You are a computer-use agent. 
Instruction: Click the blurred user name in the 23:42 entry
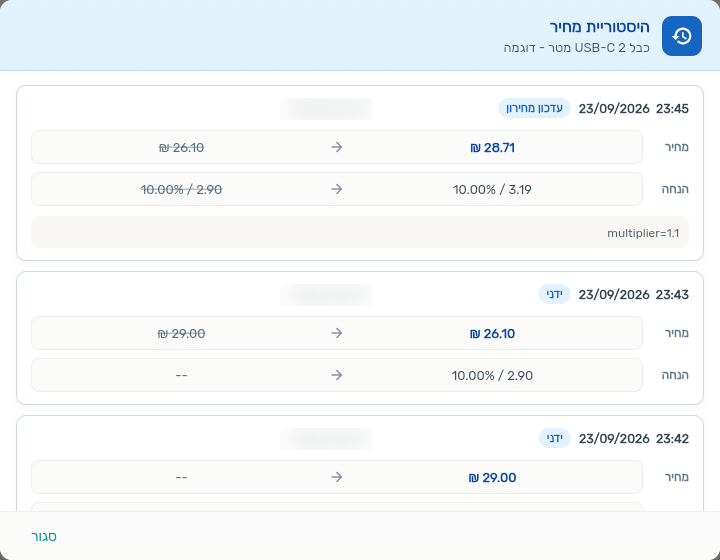(x=326, y=439)
